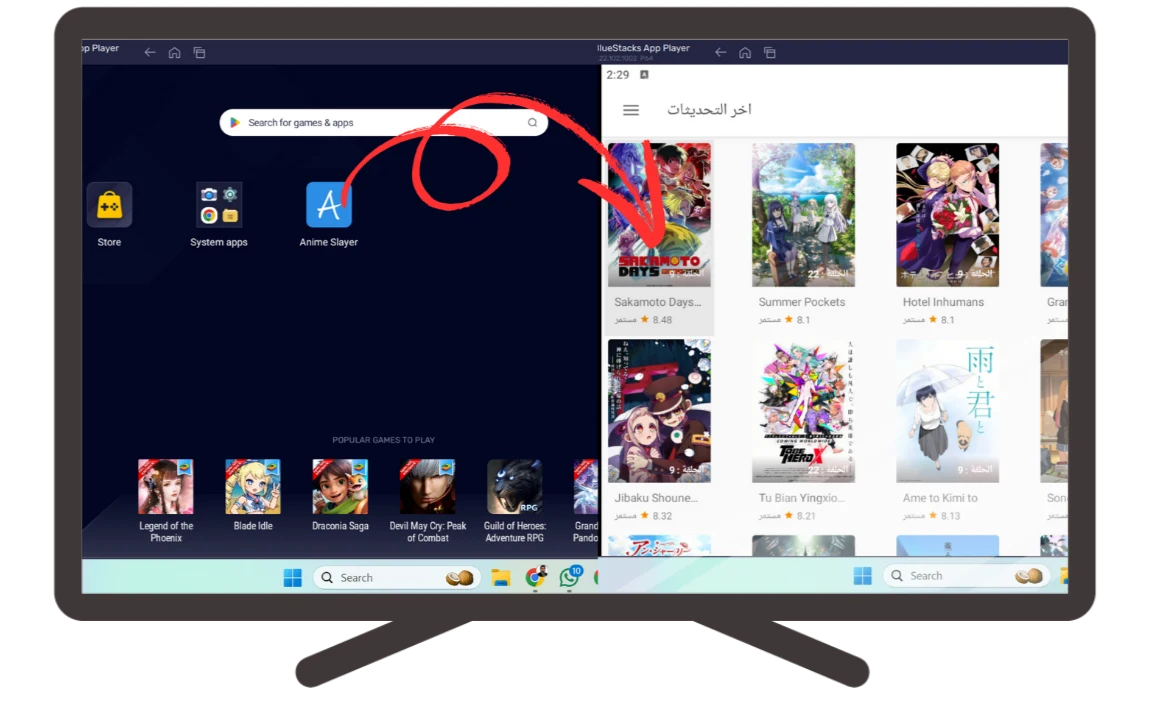The image size is (1150, 720).
Task: Open the System apps folder
Action: point(219,205)
